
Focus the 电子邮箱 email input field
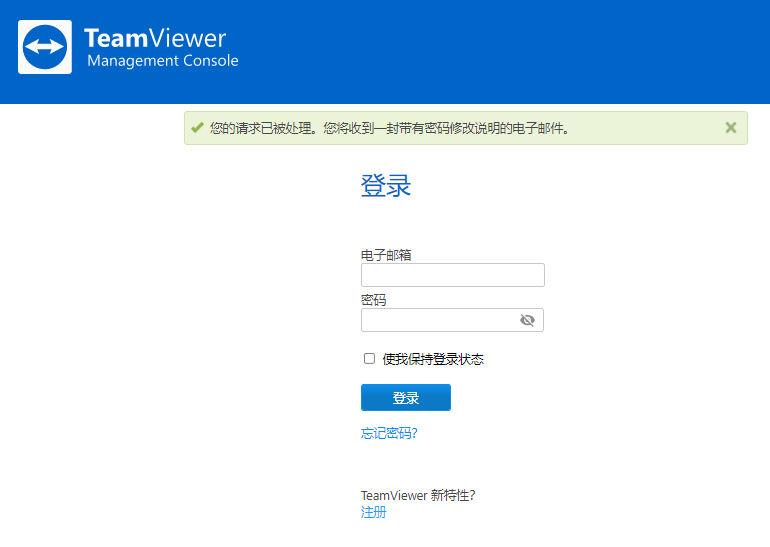(452, 274)
